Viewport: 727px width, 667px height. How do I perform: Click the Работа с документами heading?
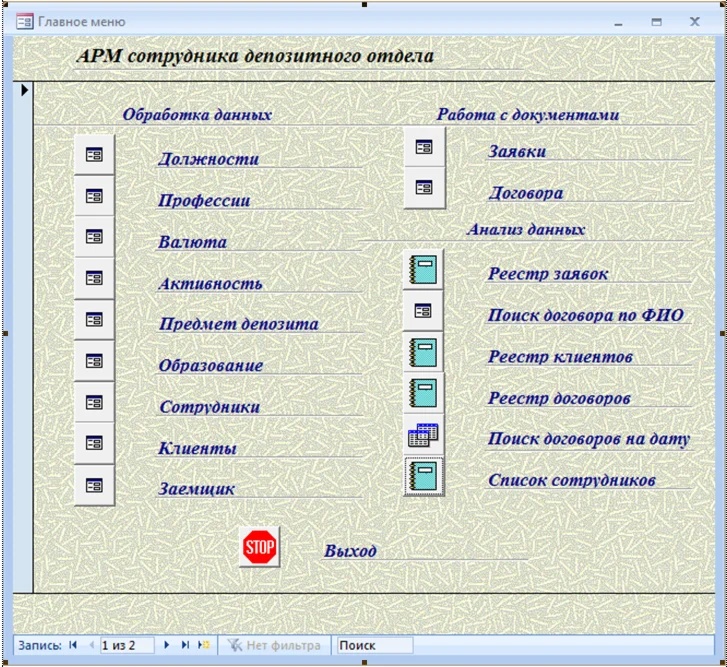(x=528, y=114)
